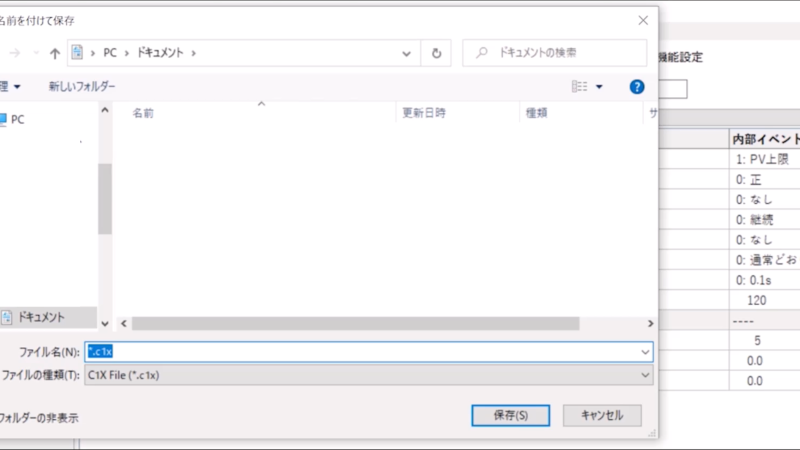The height and width of the screenshot is (450, 800).
Task: Select ドキュメント in the navigation pane
Action: pos(38,317)
